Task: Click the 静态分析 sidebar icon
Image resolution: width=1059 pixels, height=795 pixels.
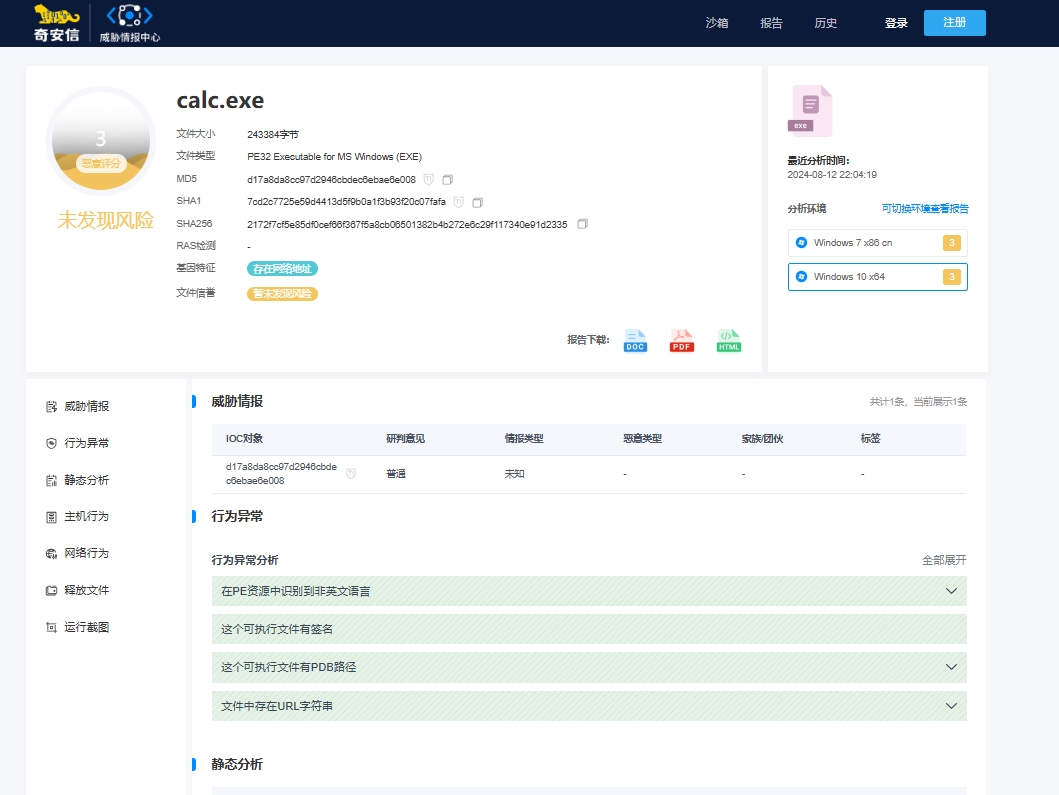Action: (x=51, y=480)
